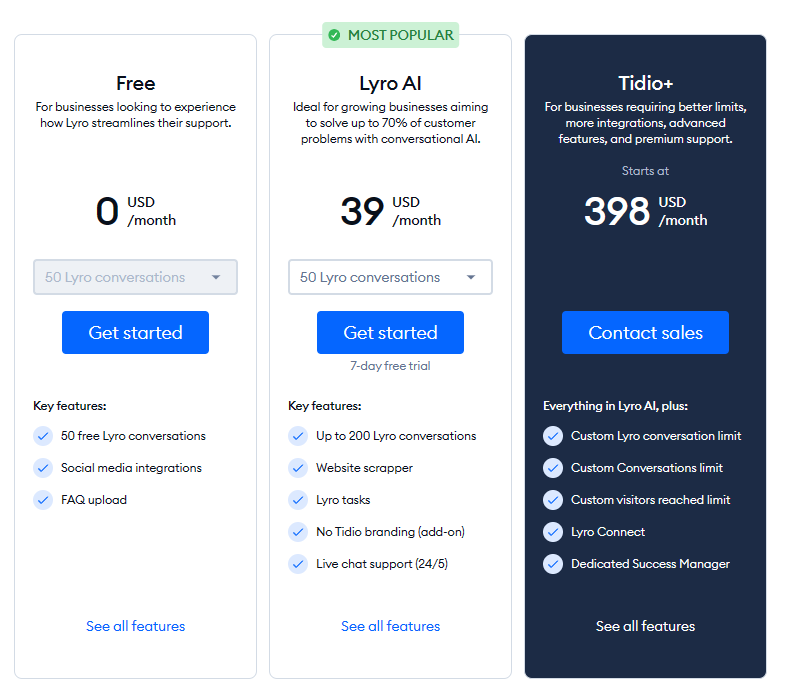Click checkmark beside 50 free Lyro conversations
This screenshot has width=785, height=698.
pos(43,436)
